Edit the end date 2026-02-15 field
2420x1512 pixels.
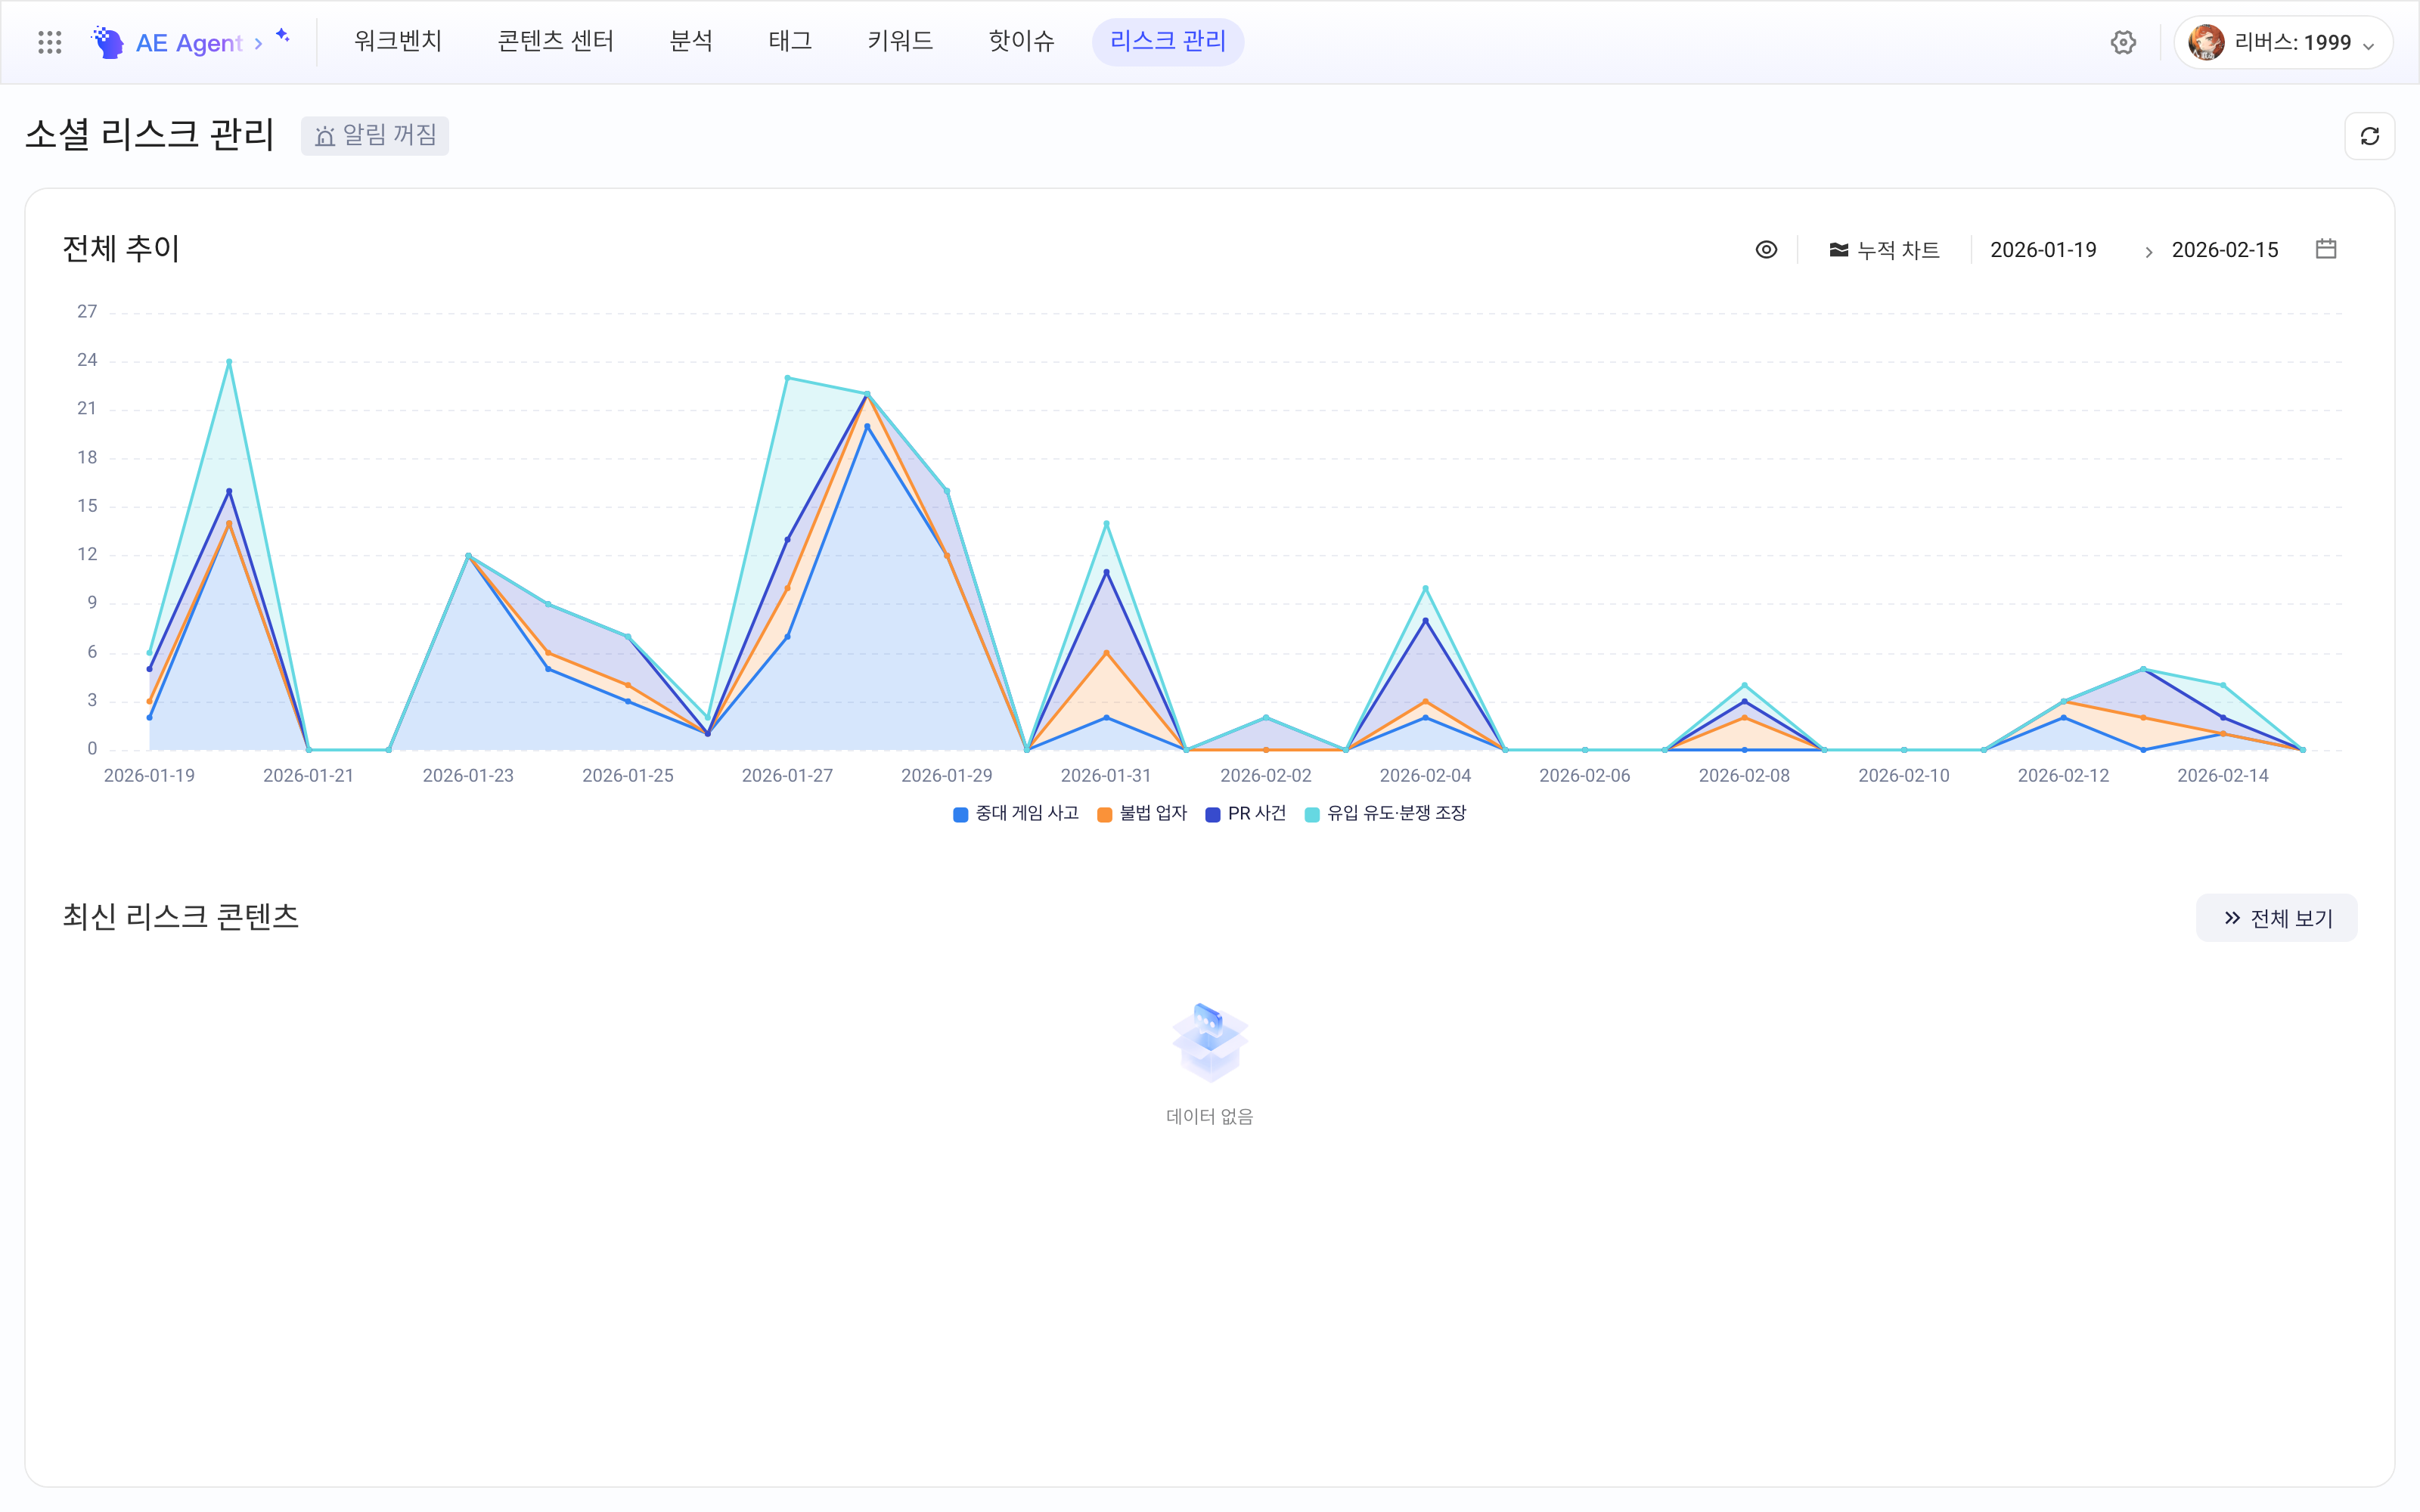pyautogui.click(x=2224, y=250)
